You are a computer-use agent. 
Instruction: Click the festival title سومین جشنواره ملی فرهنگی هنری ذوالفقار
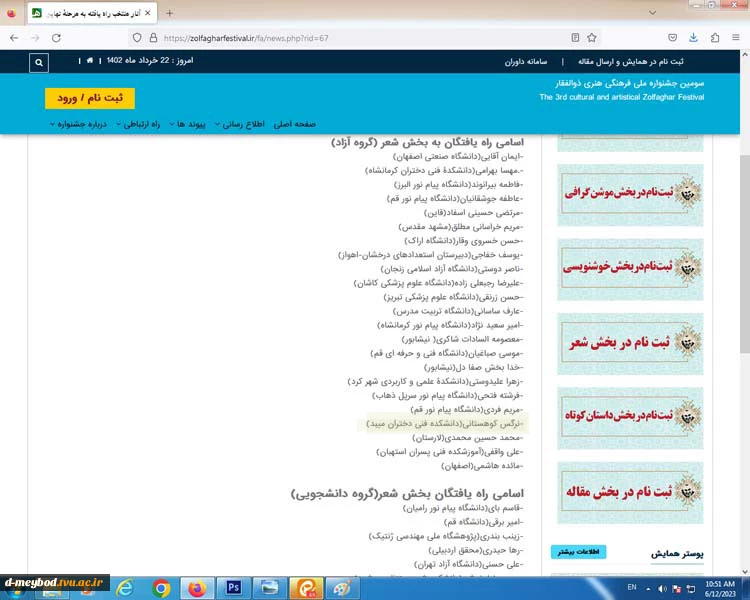630,83
